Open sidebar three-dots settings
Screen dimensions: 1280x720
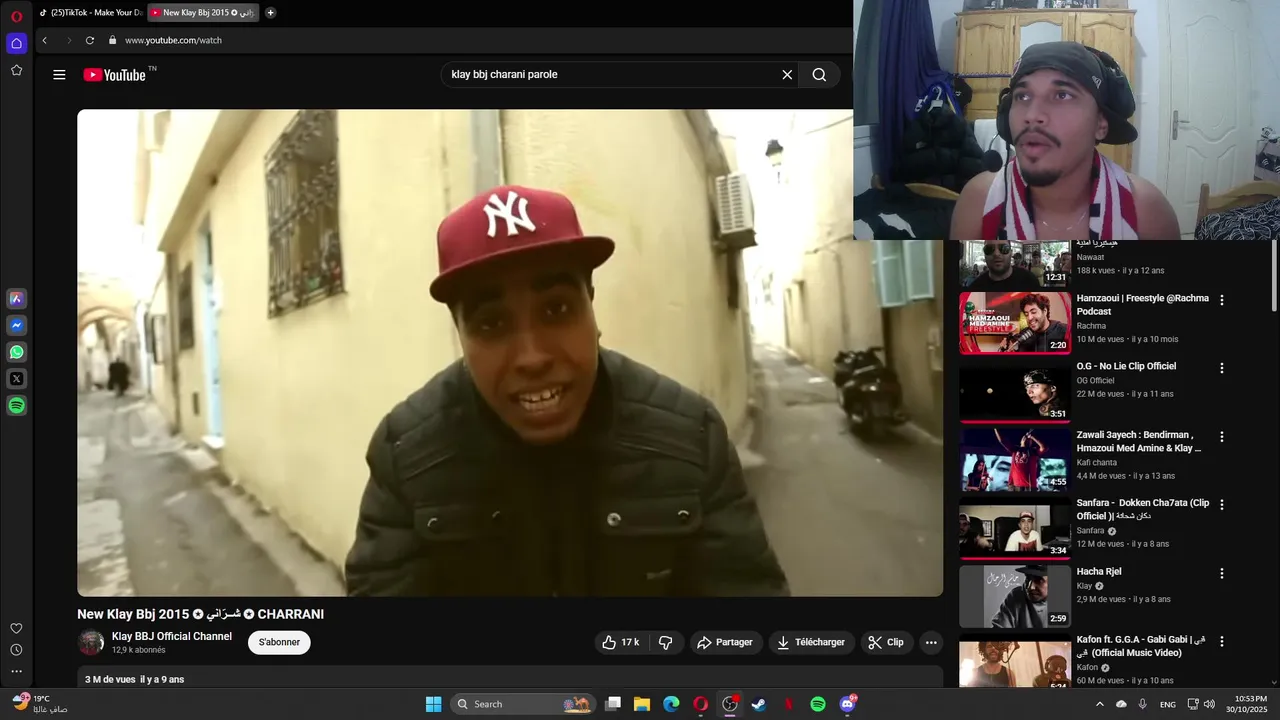[x=16, y=671]
